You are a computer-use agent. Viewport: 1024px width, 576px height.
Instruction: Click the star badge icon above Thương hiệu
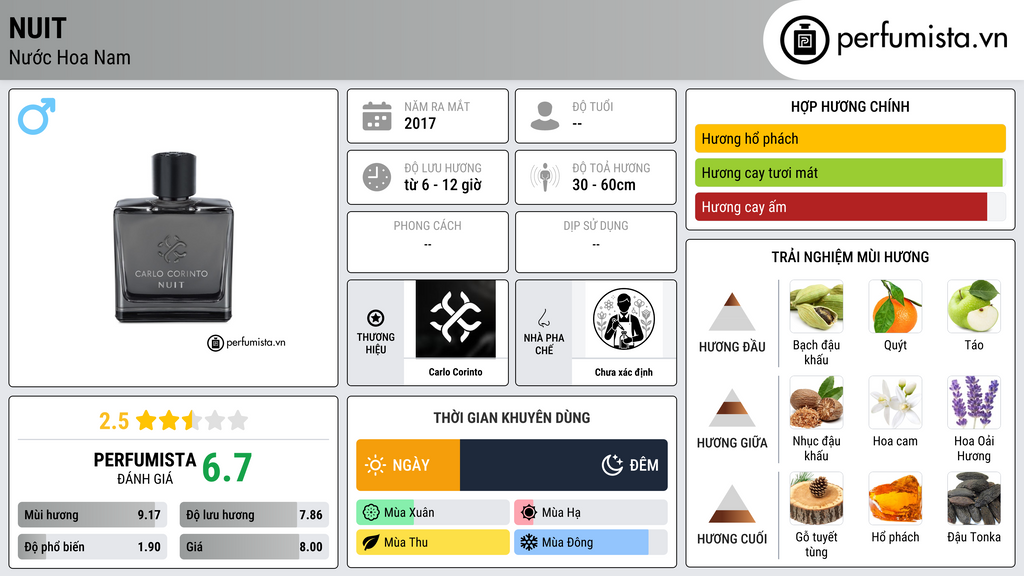(x=376, y=318)
